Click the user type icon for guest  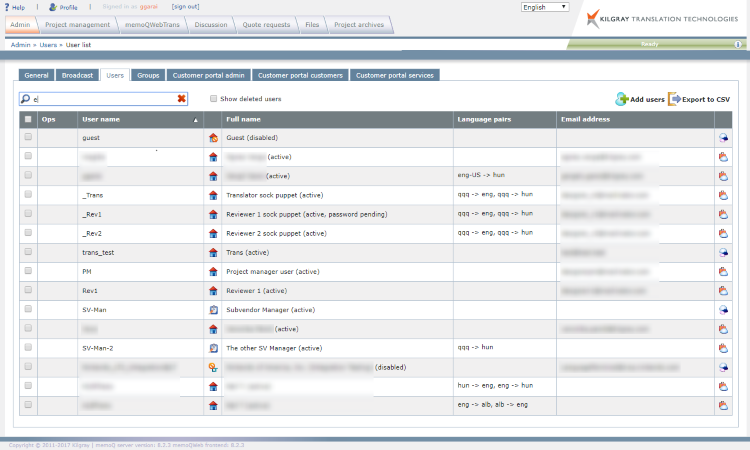pos(212,138)
